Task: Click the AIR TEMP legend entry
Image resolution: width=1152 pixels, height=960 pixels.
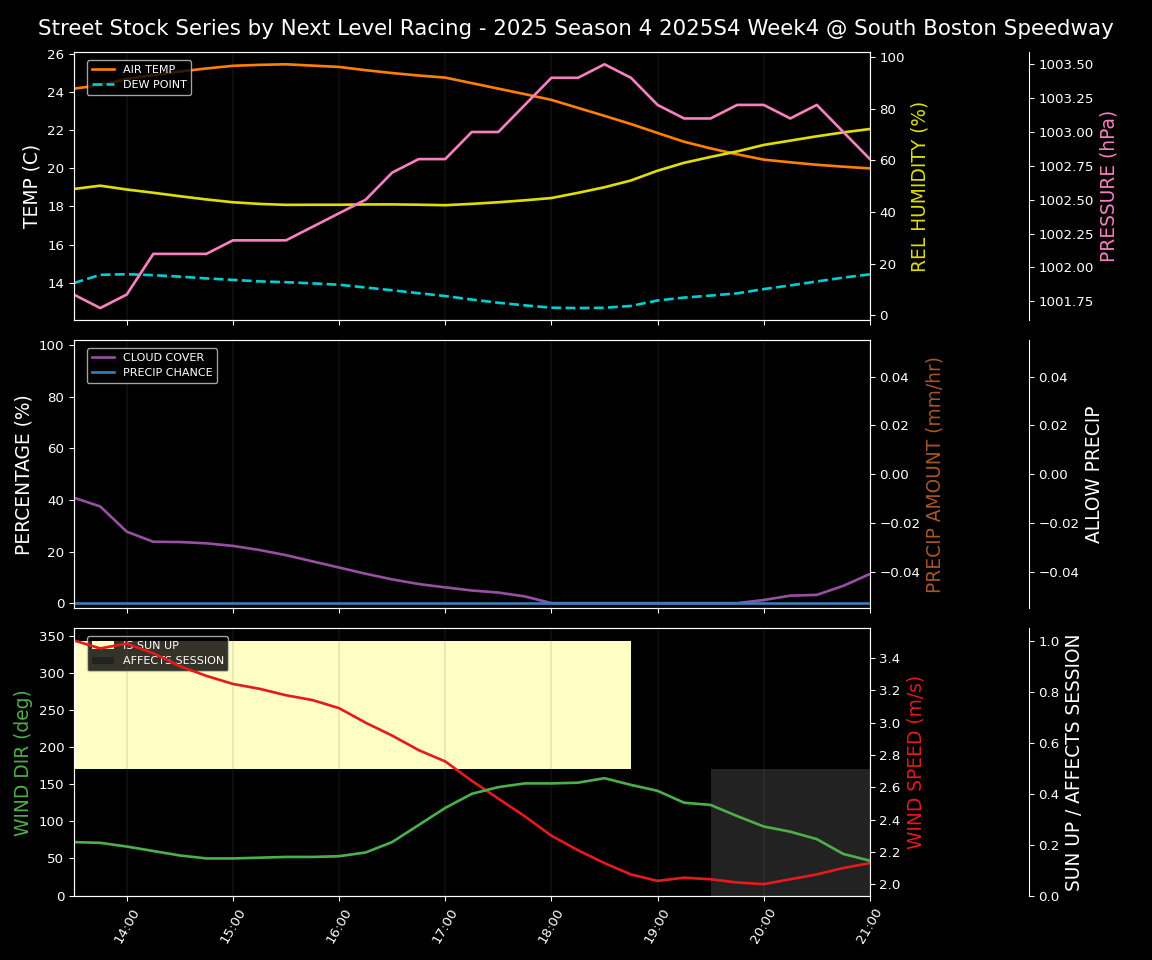Action: pyautogui.click(x=148, y=70)
